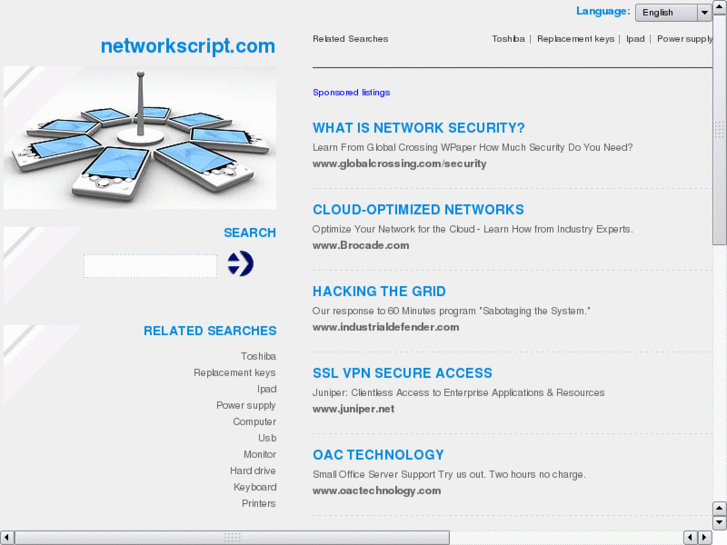Open Replacement keys in top related bar
This screenshot has height=545, width=727.
[575, 39]
